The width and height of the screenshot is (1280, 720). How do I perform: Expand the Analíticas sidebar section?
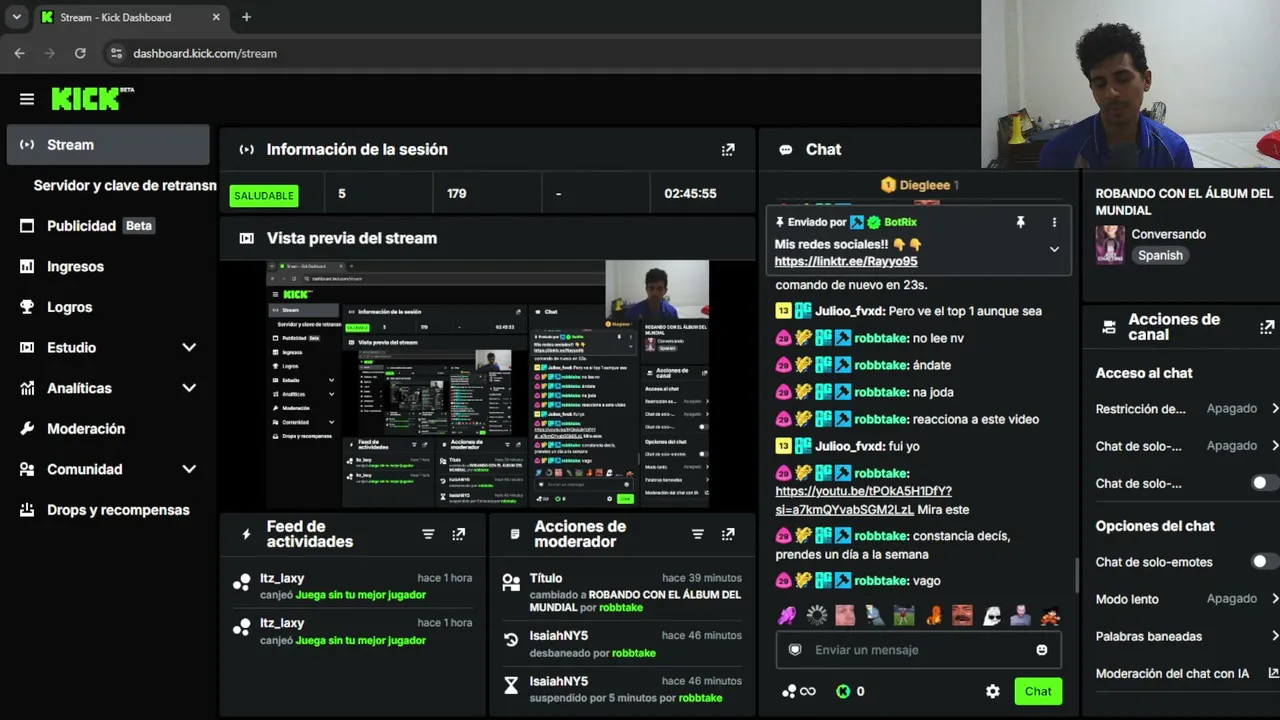point(189,388)
